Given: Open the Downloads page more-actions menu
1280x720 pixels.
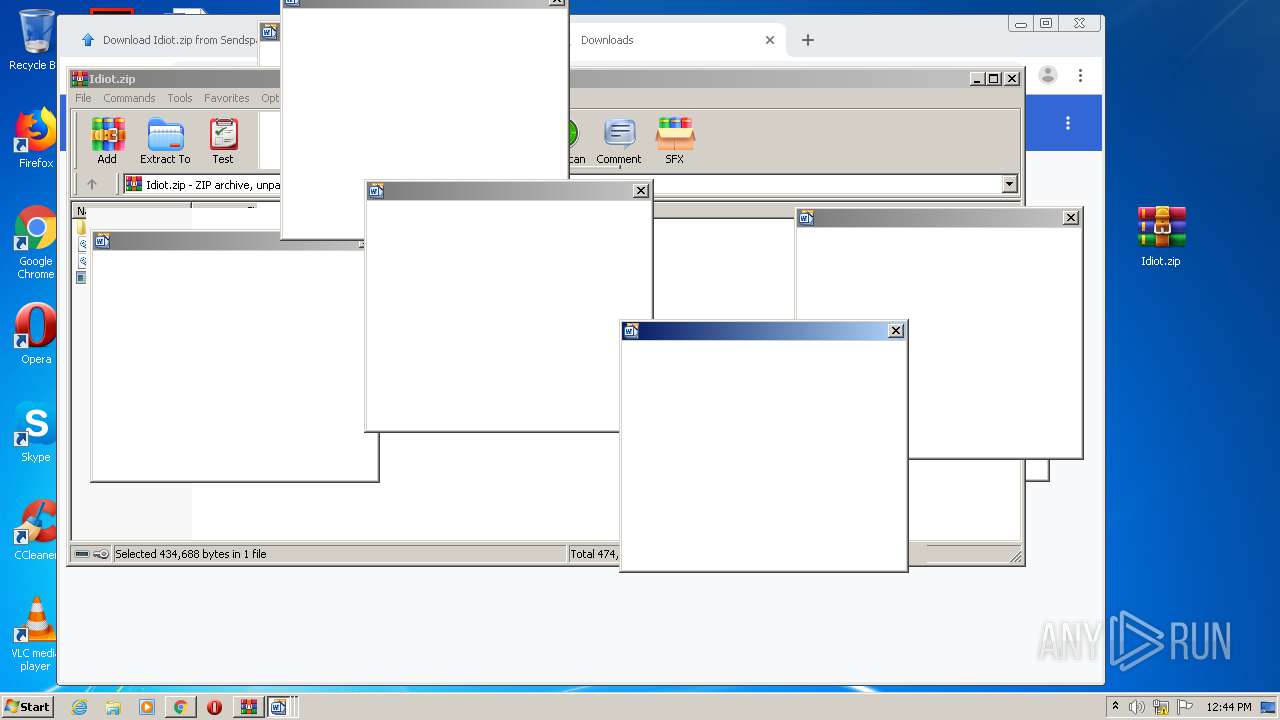Looking at the screenshot, I should (1068, 123).
